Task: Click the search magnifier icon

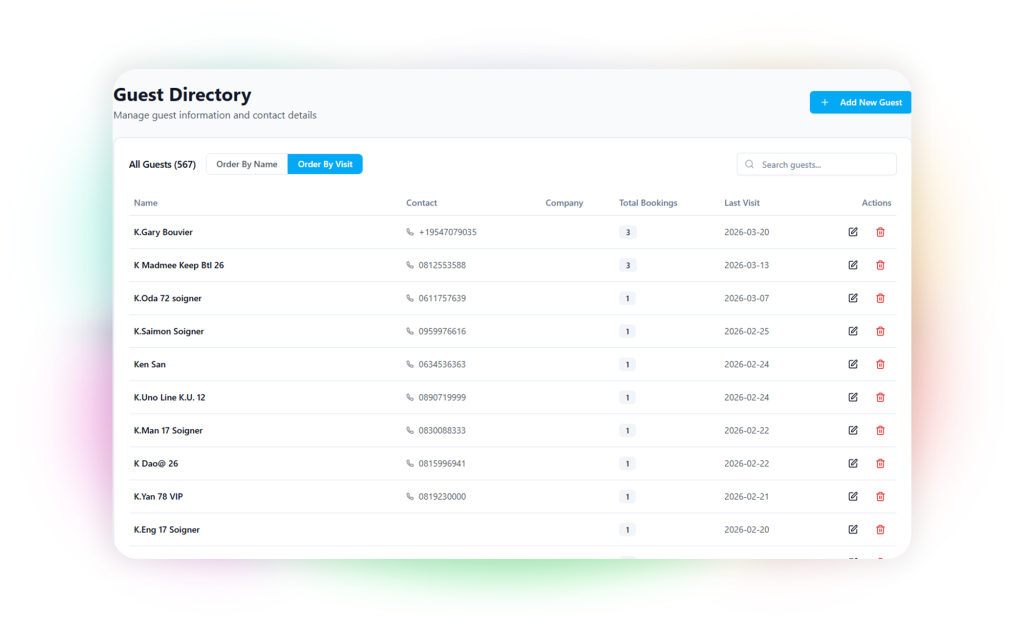Action: [x=750, y=164]
